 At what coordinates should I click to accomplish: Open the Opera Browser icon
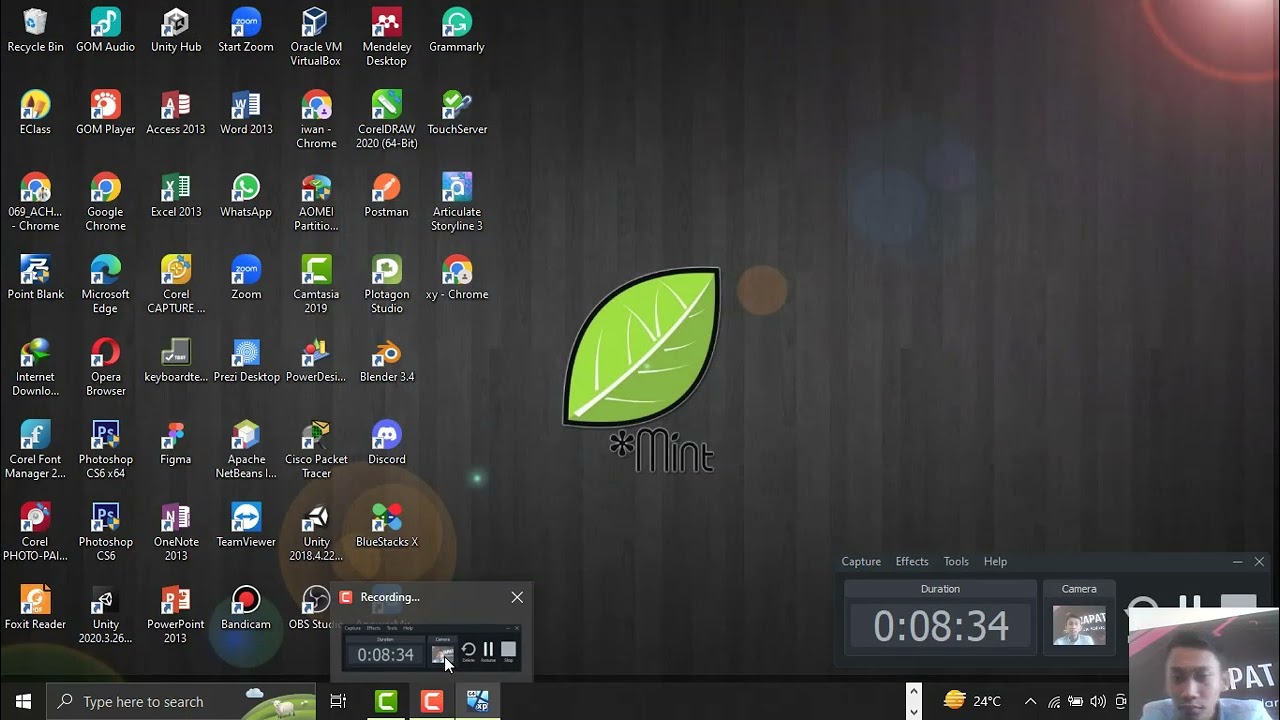point(105,368)
